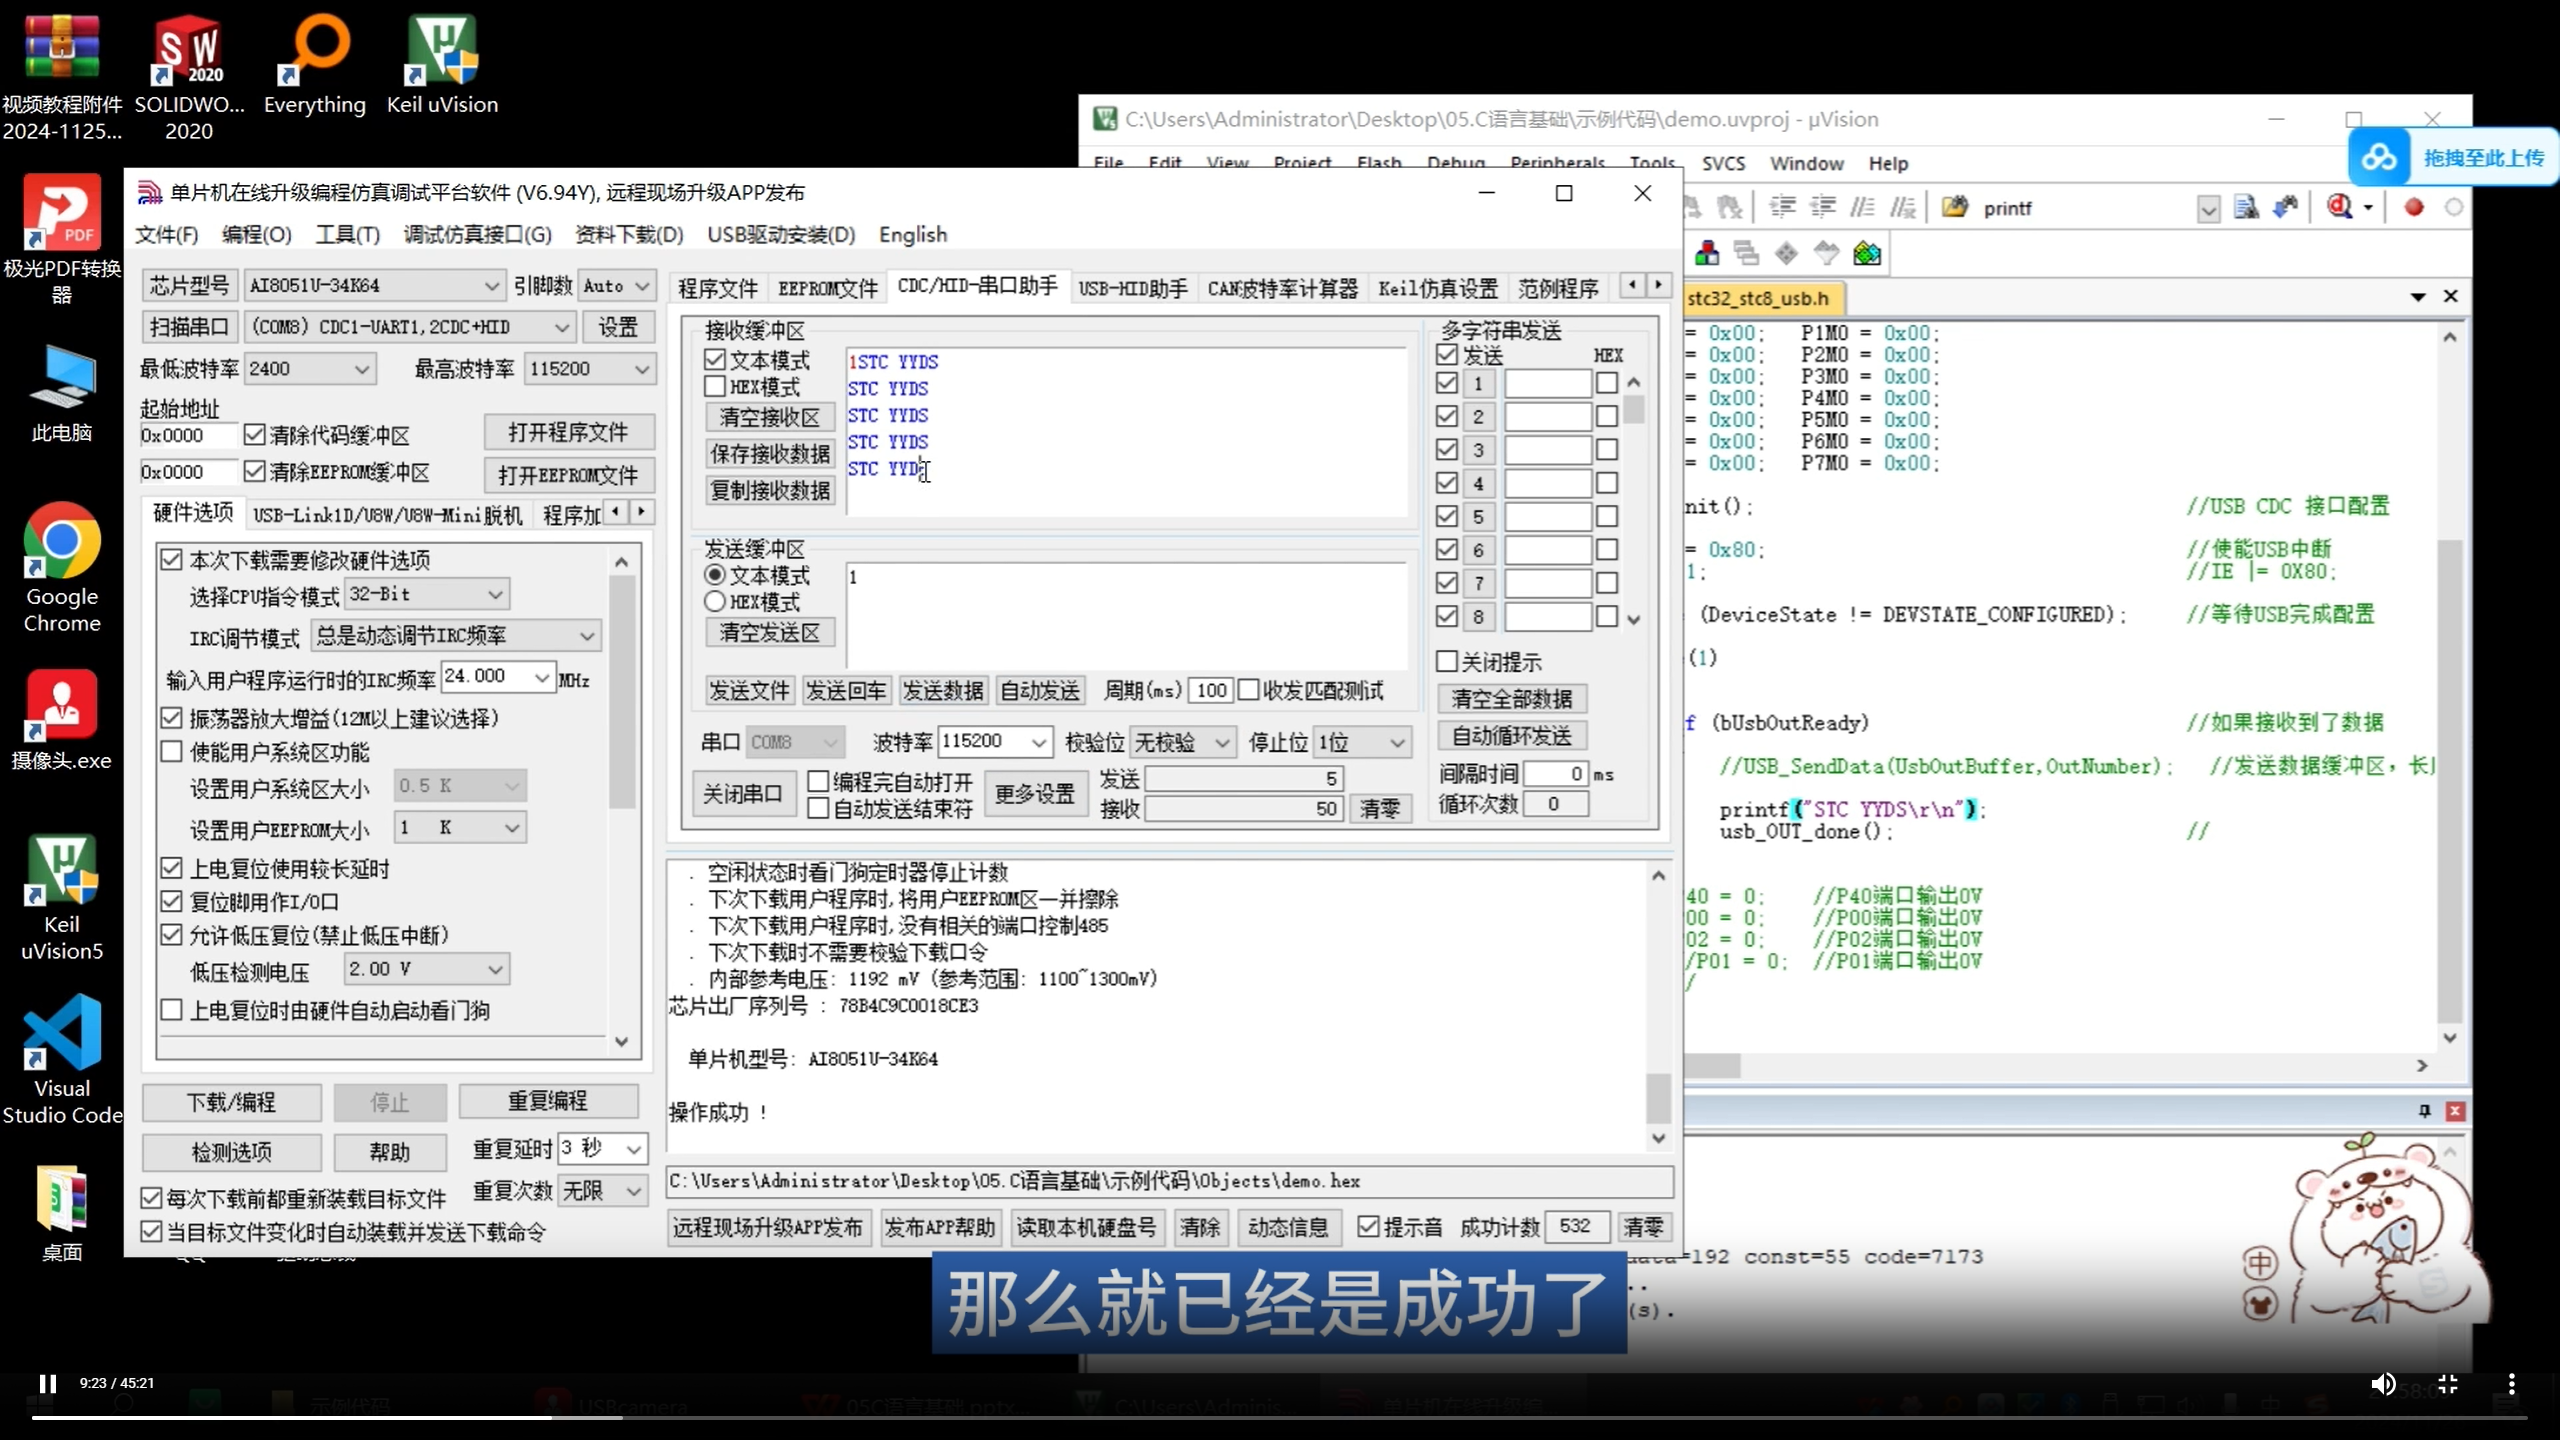Uncheck the 清除EEPROM缓冲区 checkbox
The width and height of the screenshot is (2560, 1440).
[x=254, y=471]
